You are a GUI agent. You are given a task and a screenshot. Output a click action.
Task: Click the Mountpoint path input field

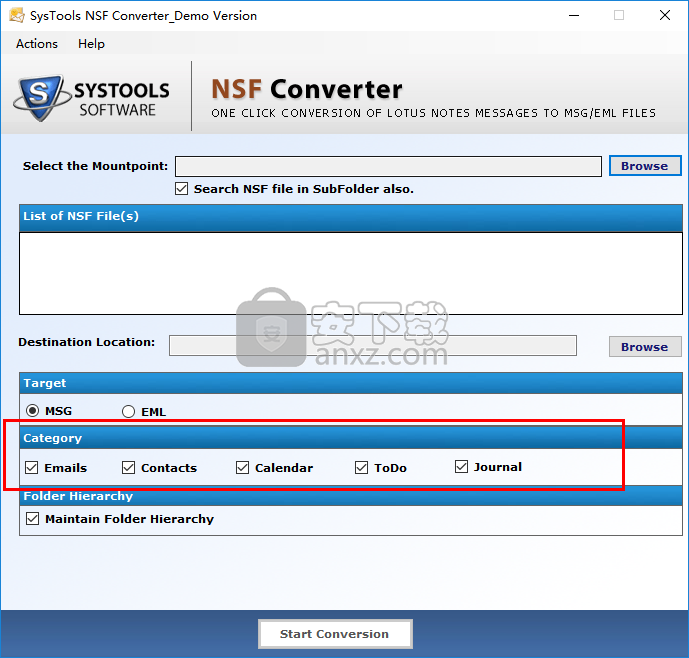tap(388, 167)
